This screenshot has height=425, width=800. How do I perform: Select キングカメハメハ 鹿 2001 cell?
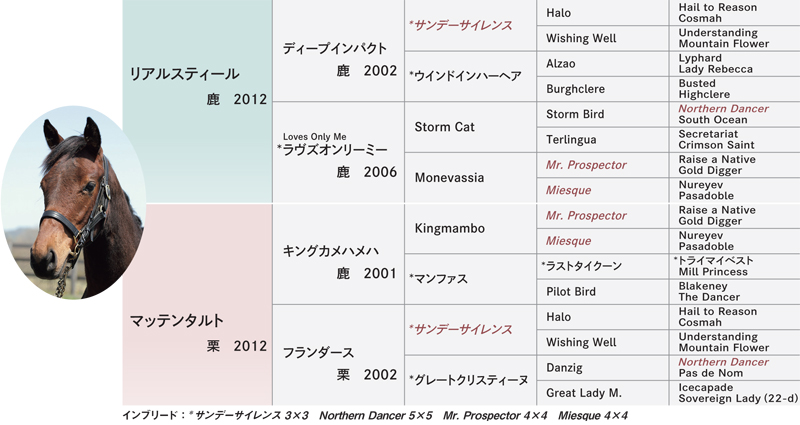[x=339, y=254]
